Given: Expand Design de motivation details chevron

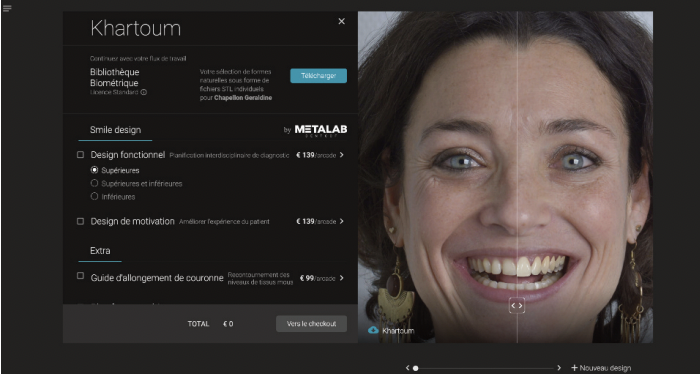Looking at the screenshot, I should 342,221.
